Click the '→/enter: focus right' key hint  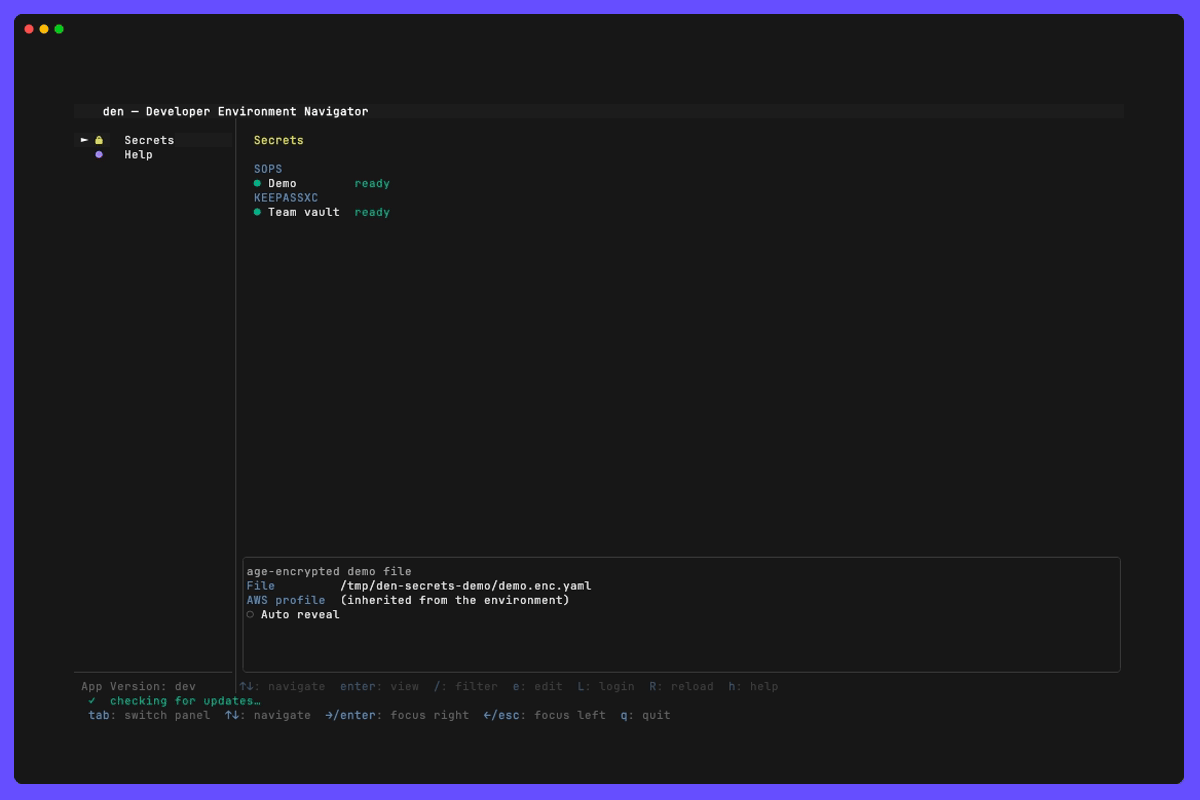[397, 715]
